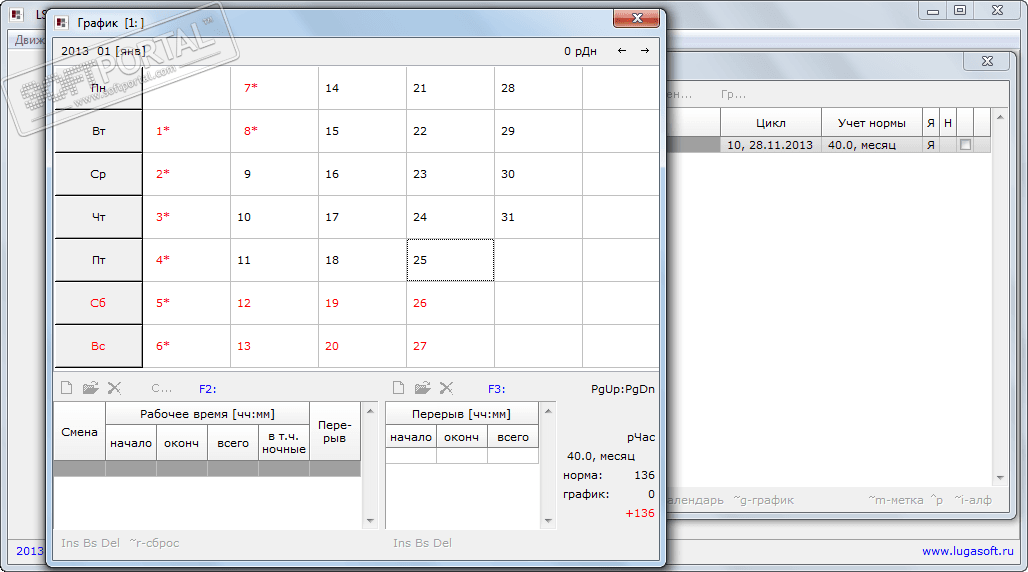
Task: Close the График window
Action: [x=636, y=18]
